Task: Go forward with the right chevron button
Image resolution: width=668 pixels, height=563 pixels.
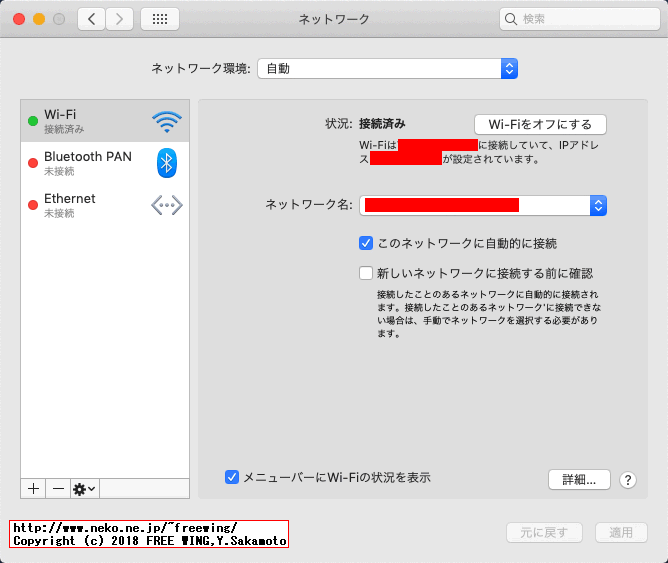Action: 119,19
